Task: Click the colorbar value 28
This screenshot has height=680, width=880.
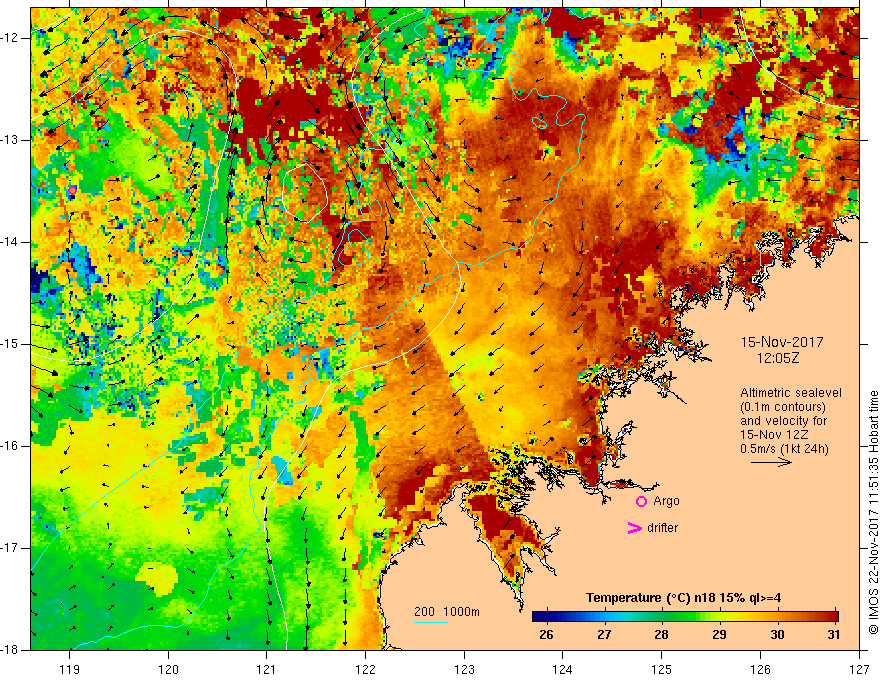Action: pos(661,635)
